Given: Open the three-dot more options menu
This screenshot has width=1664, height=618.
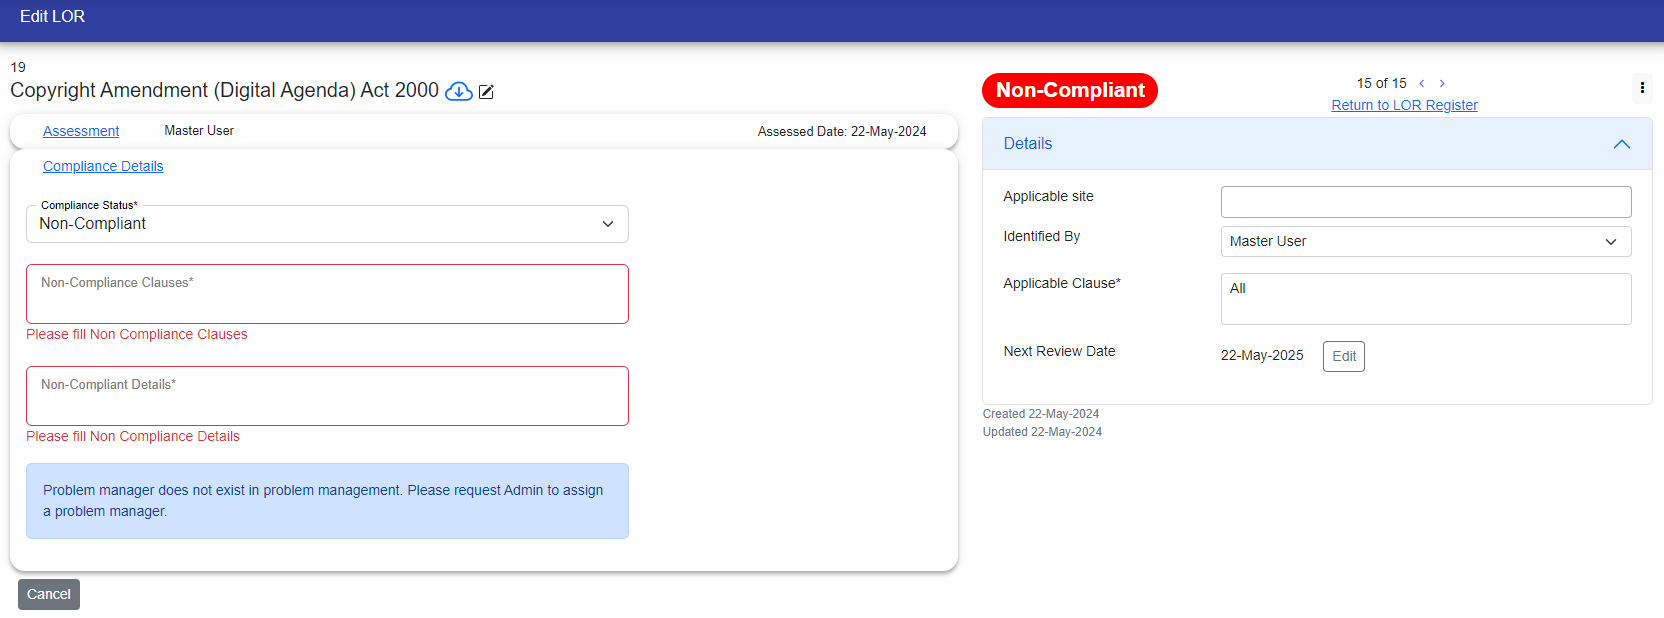Looking at the screenshot, I should coord(1642,88).
